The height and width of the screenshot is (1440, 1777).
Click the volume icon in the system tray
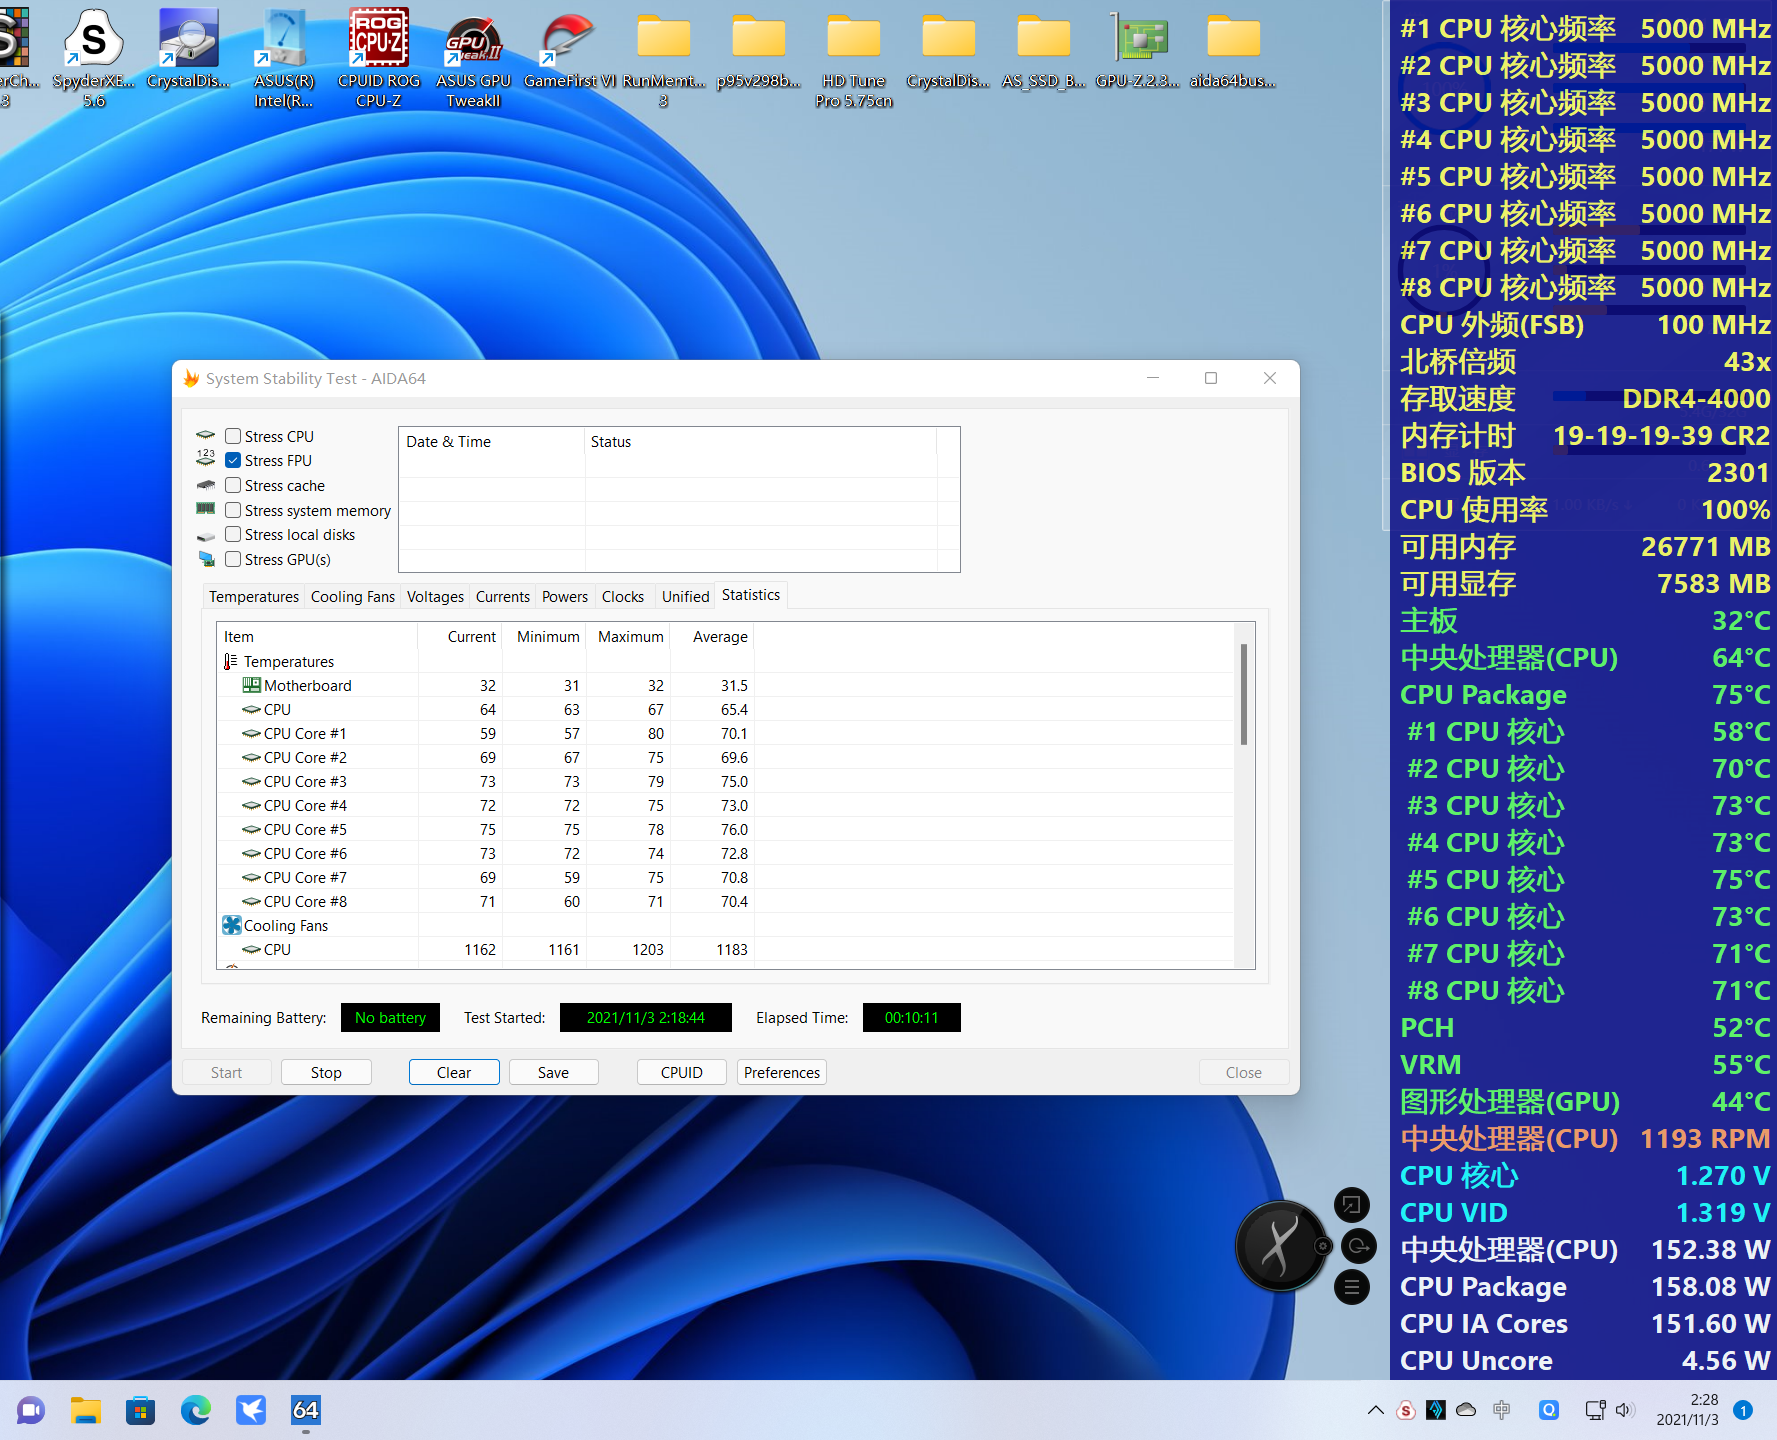[1624, 1410]
